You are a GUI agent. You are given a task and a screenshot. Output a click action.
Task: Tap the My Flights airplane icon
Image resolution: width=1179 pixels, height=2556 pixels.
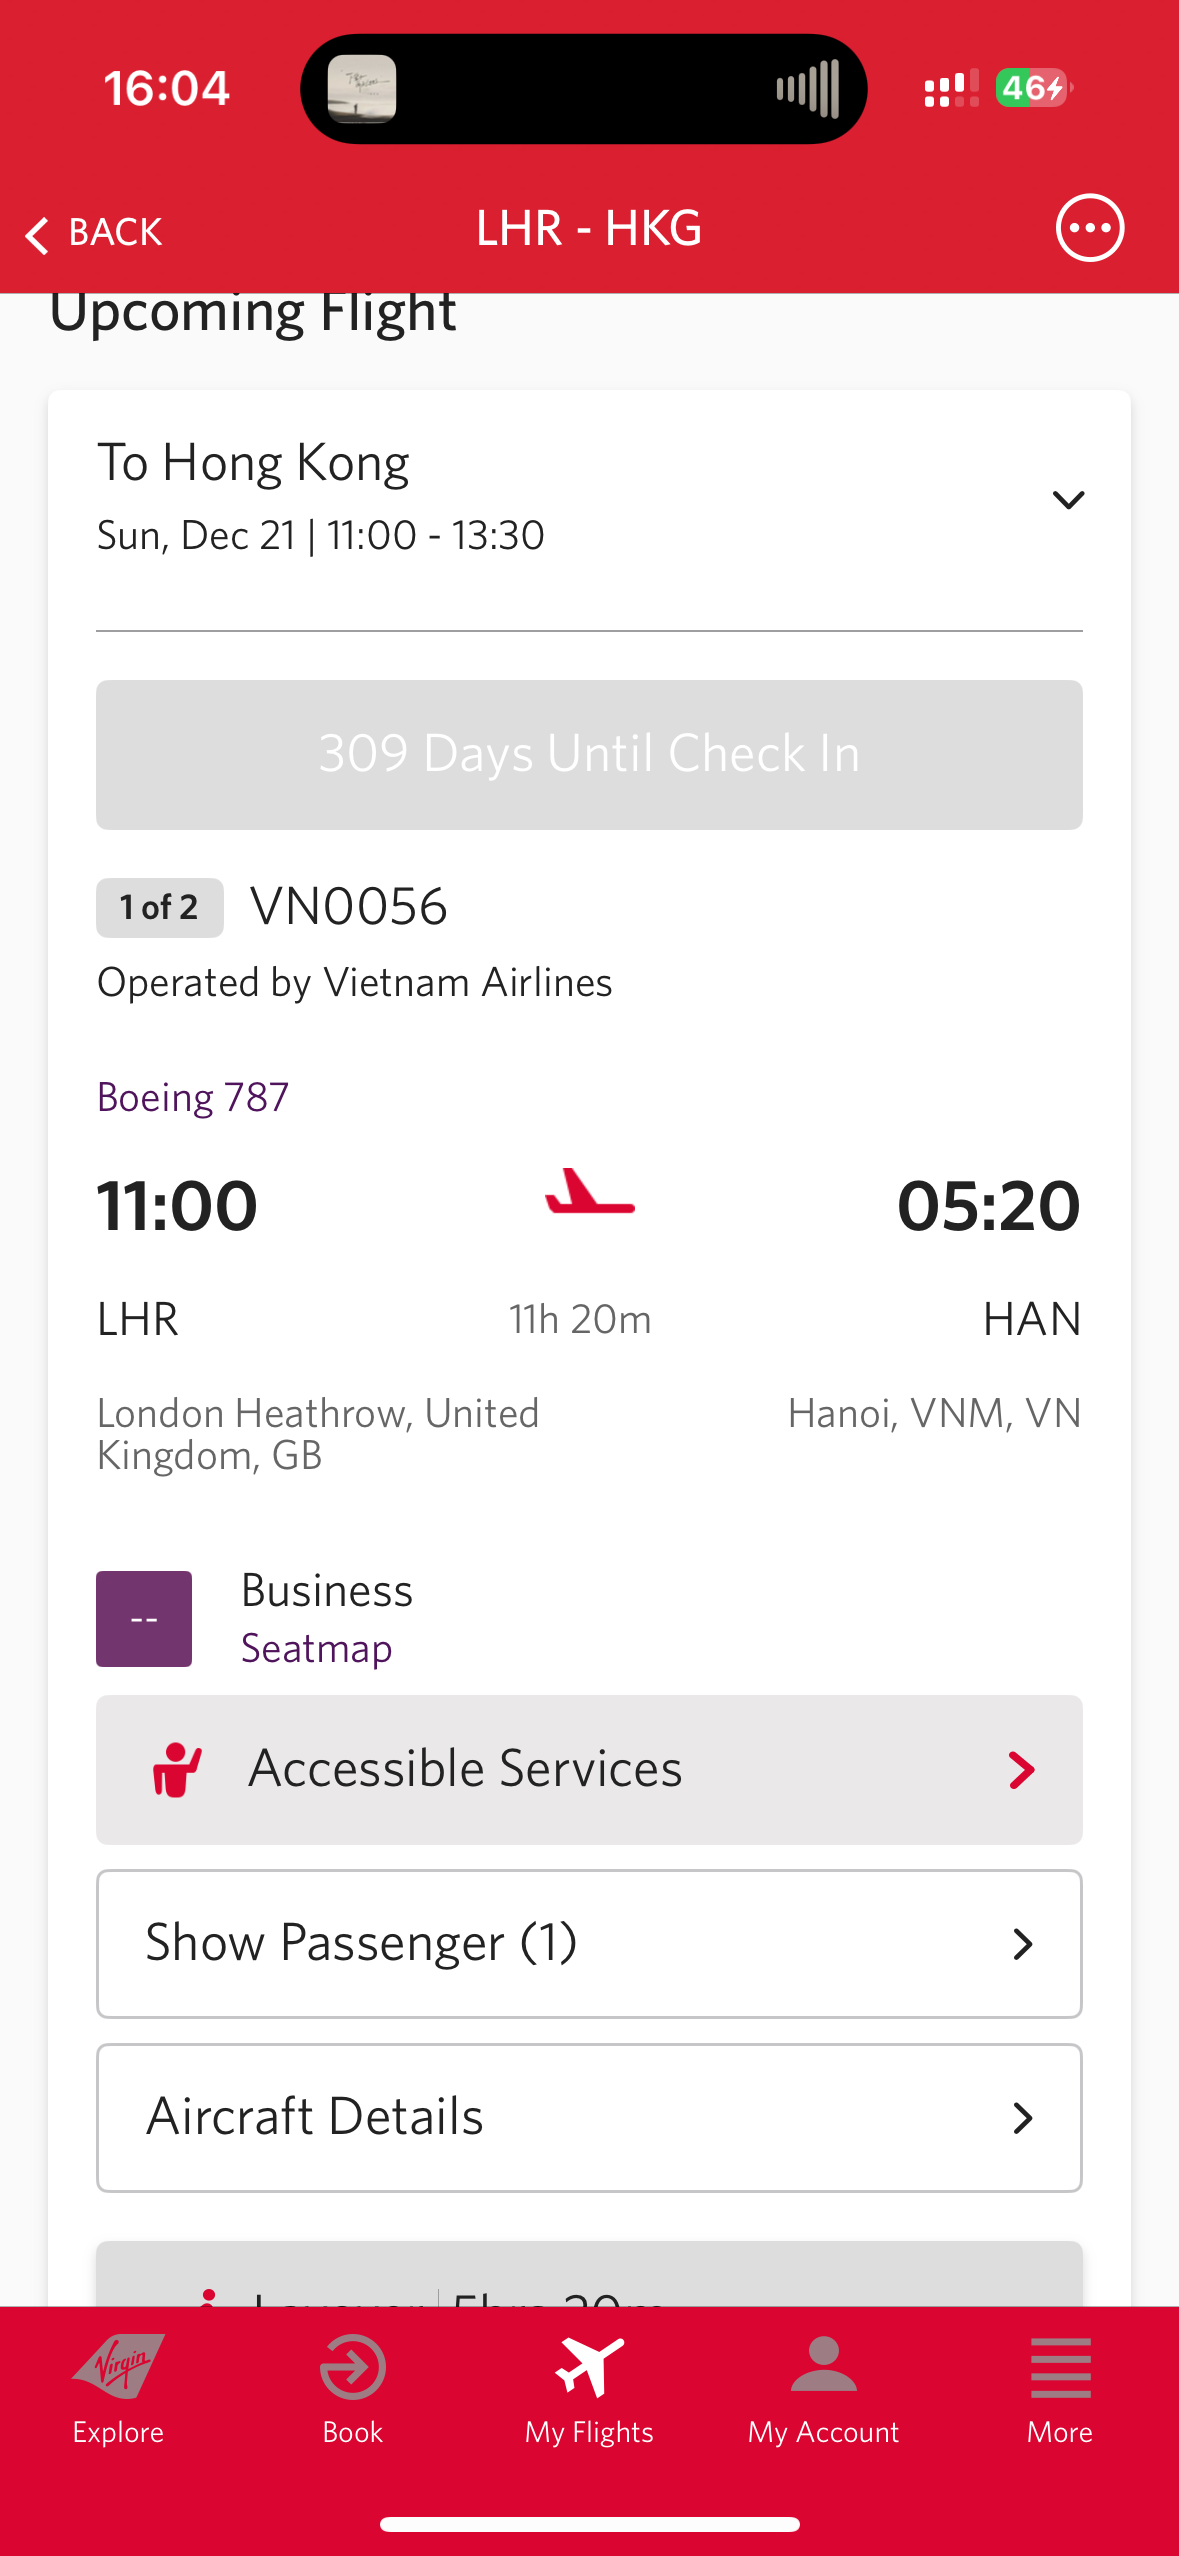pos(589,2367)
